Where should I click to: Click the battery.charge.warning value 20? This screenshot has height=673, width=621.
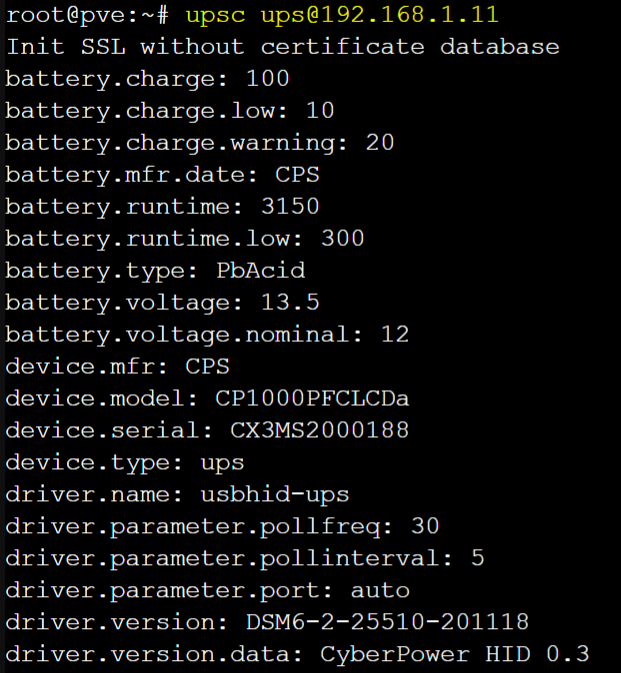click(379, 142)
